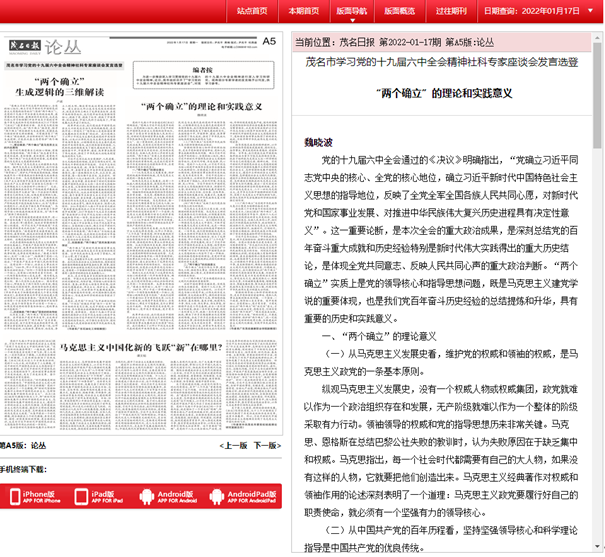Open the 站点首页 menu item
This screenshot has width=605, height=557.
pos(252,11)
